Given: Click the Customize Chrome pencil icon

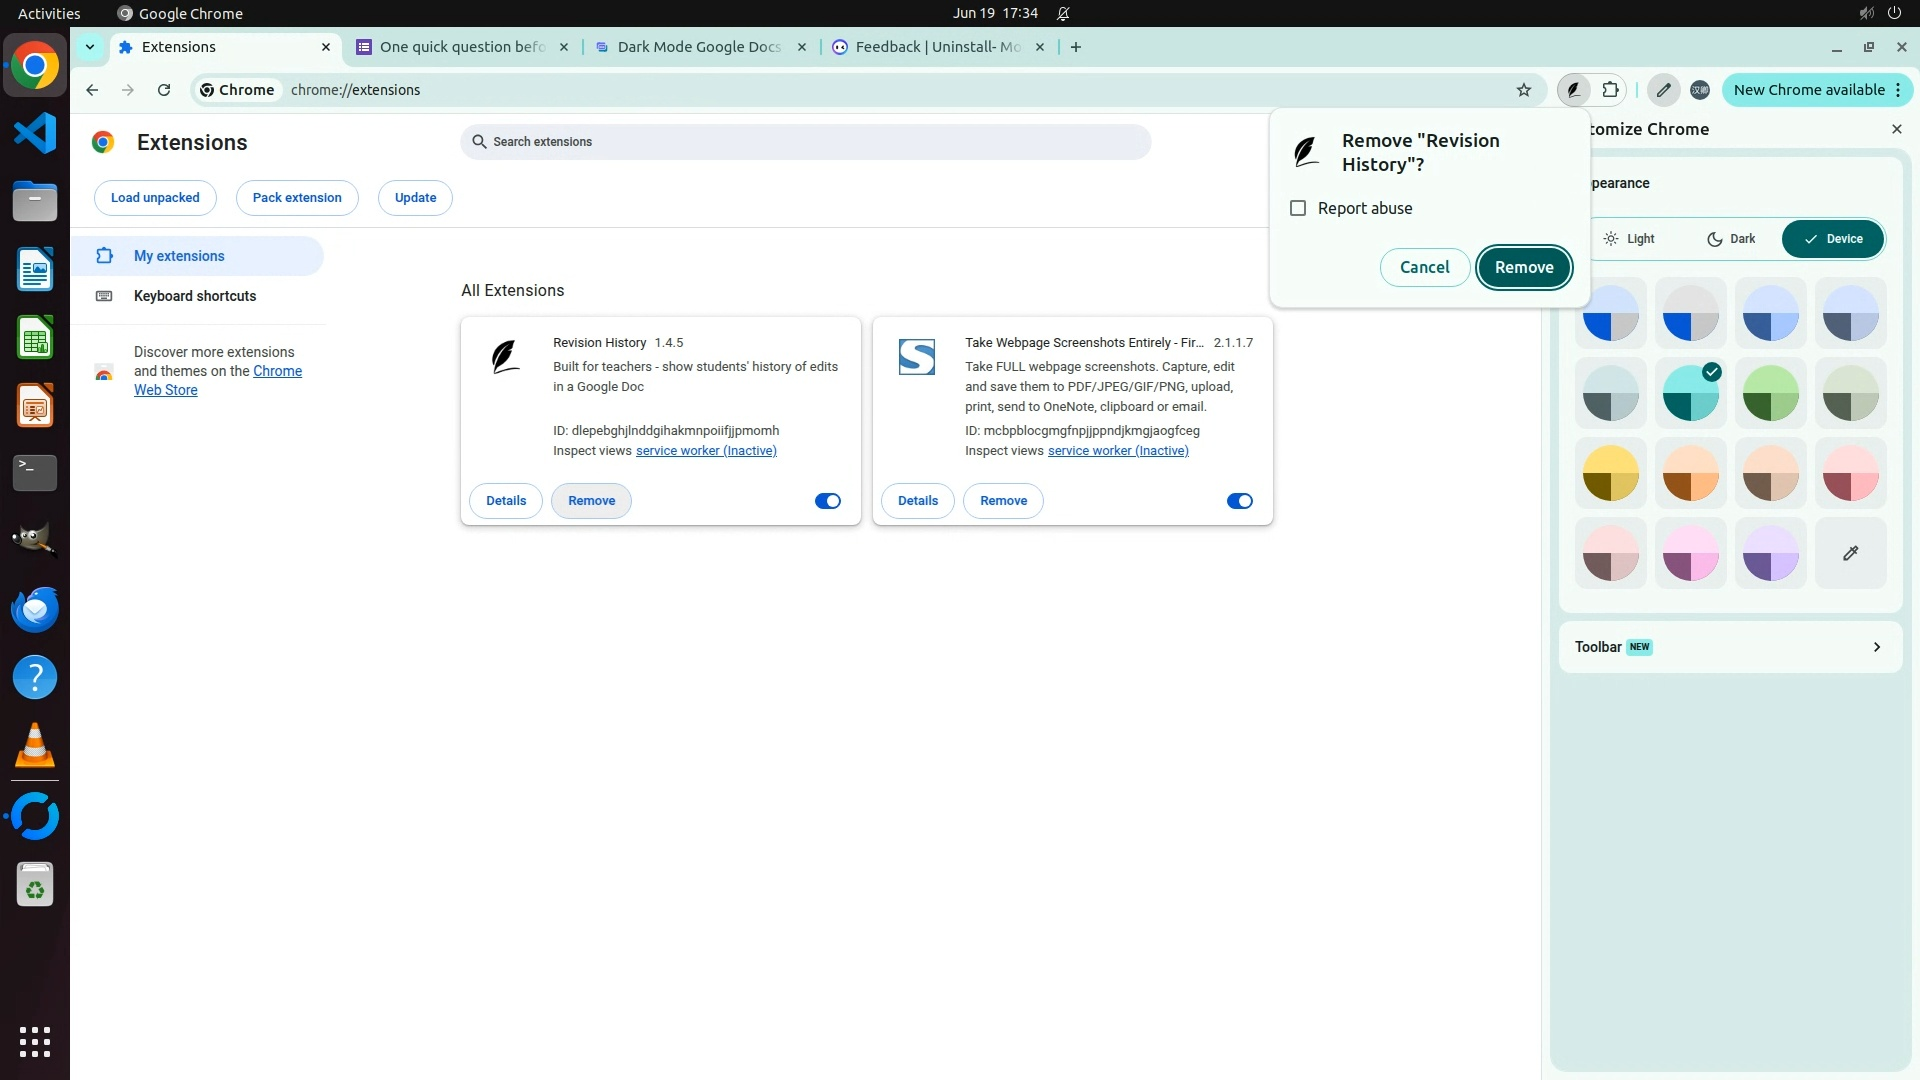Looking at the screenshot, I should [1663, 90].
